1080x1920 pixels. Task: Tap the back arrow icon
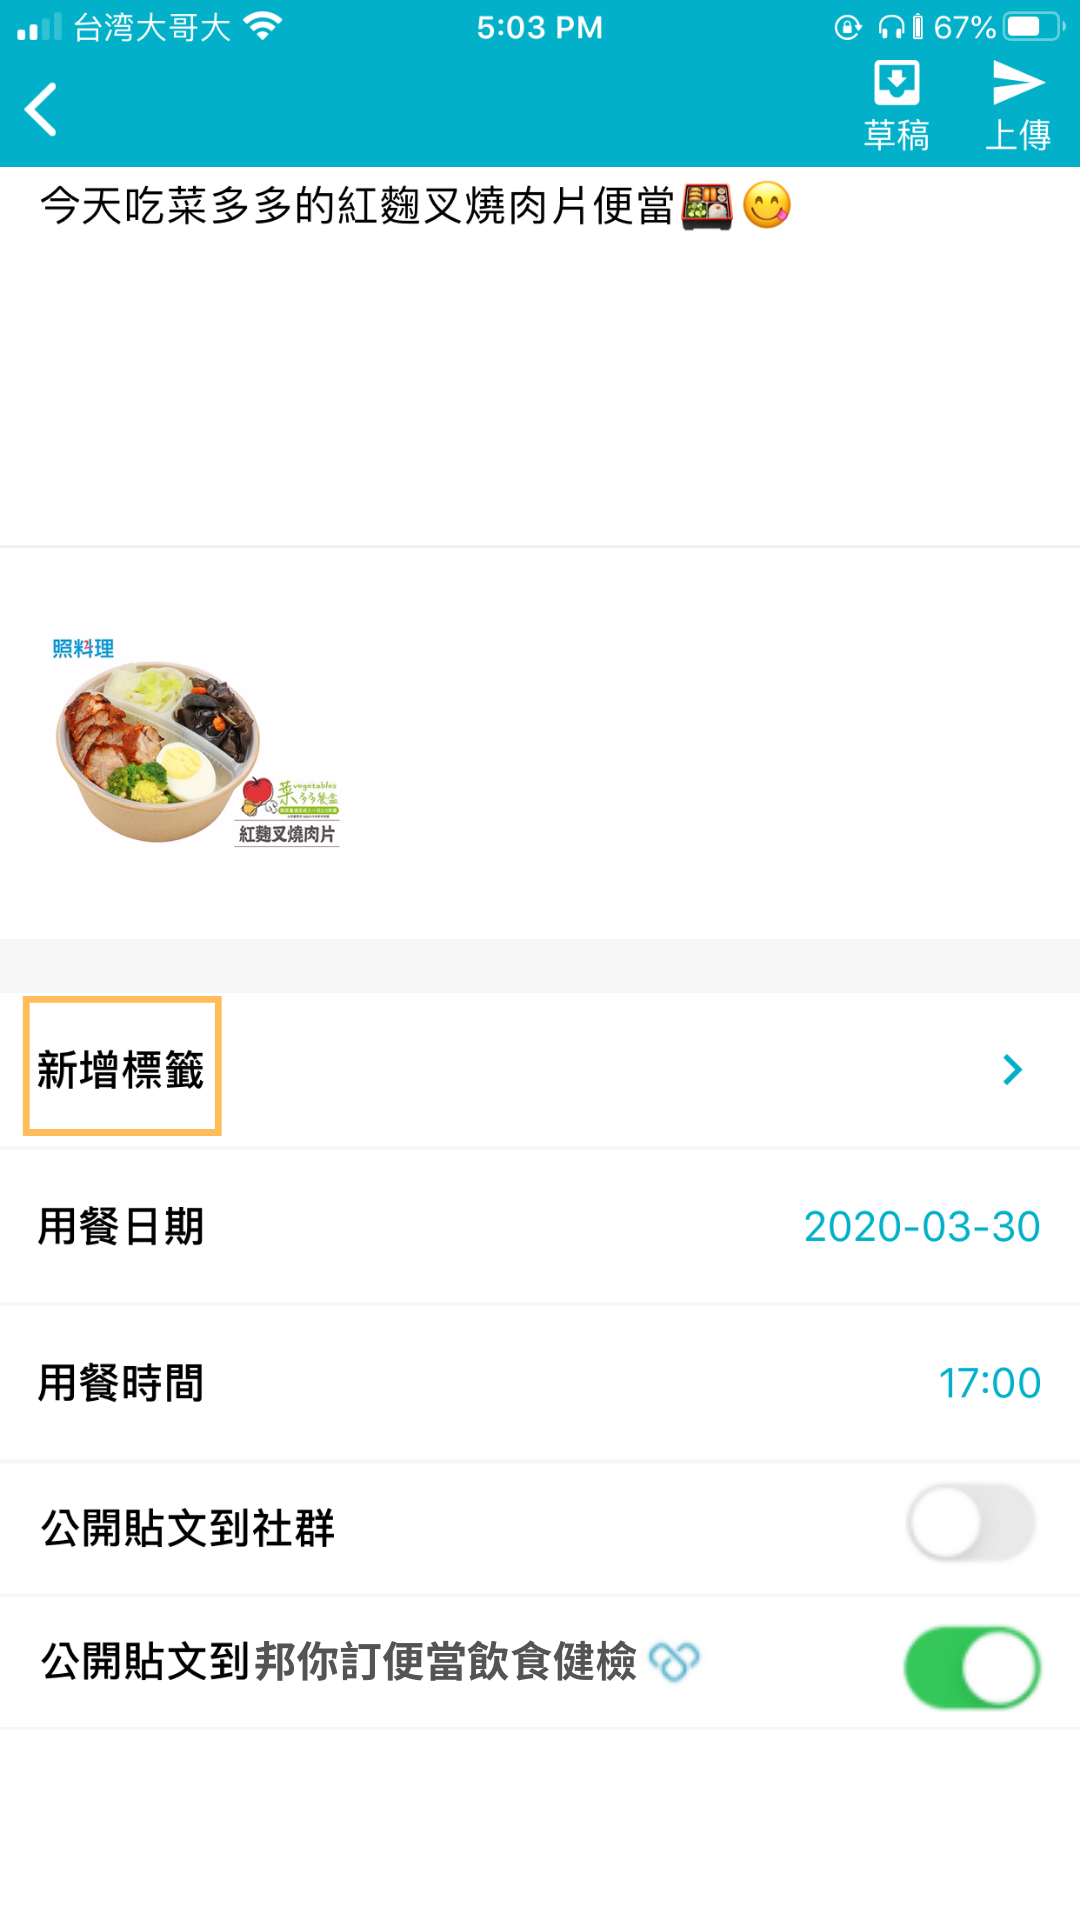42,109
